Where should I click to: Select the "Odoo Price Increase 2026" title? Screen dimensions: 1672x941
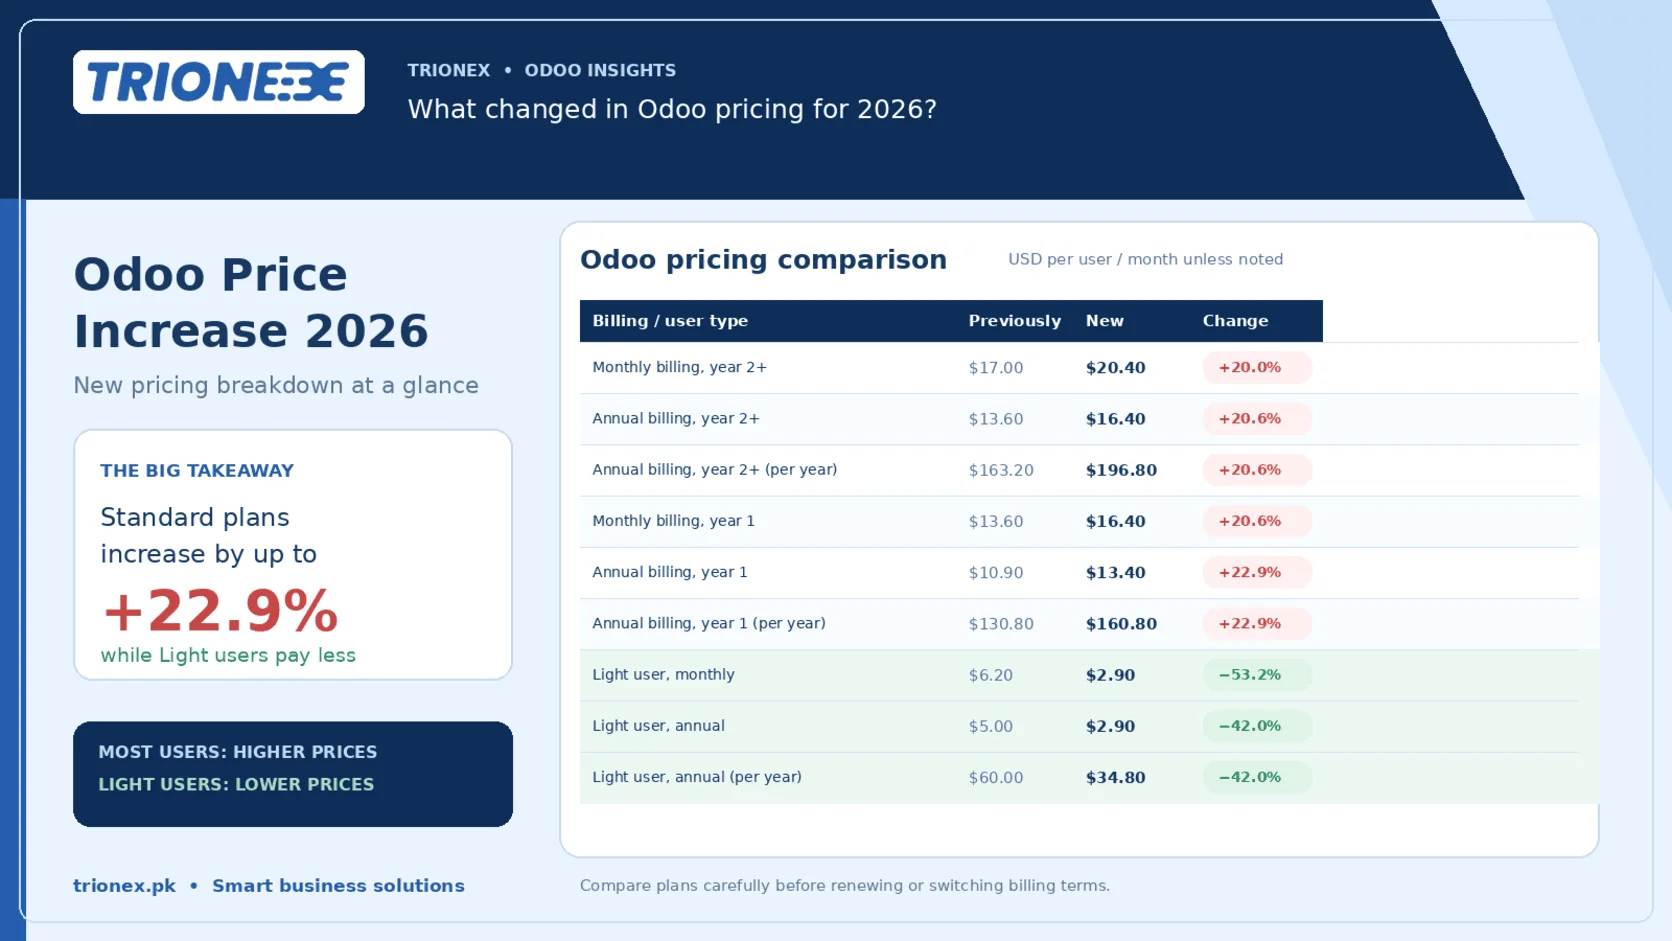click(x=251, y=302)
